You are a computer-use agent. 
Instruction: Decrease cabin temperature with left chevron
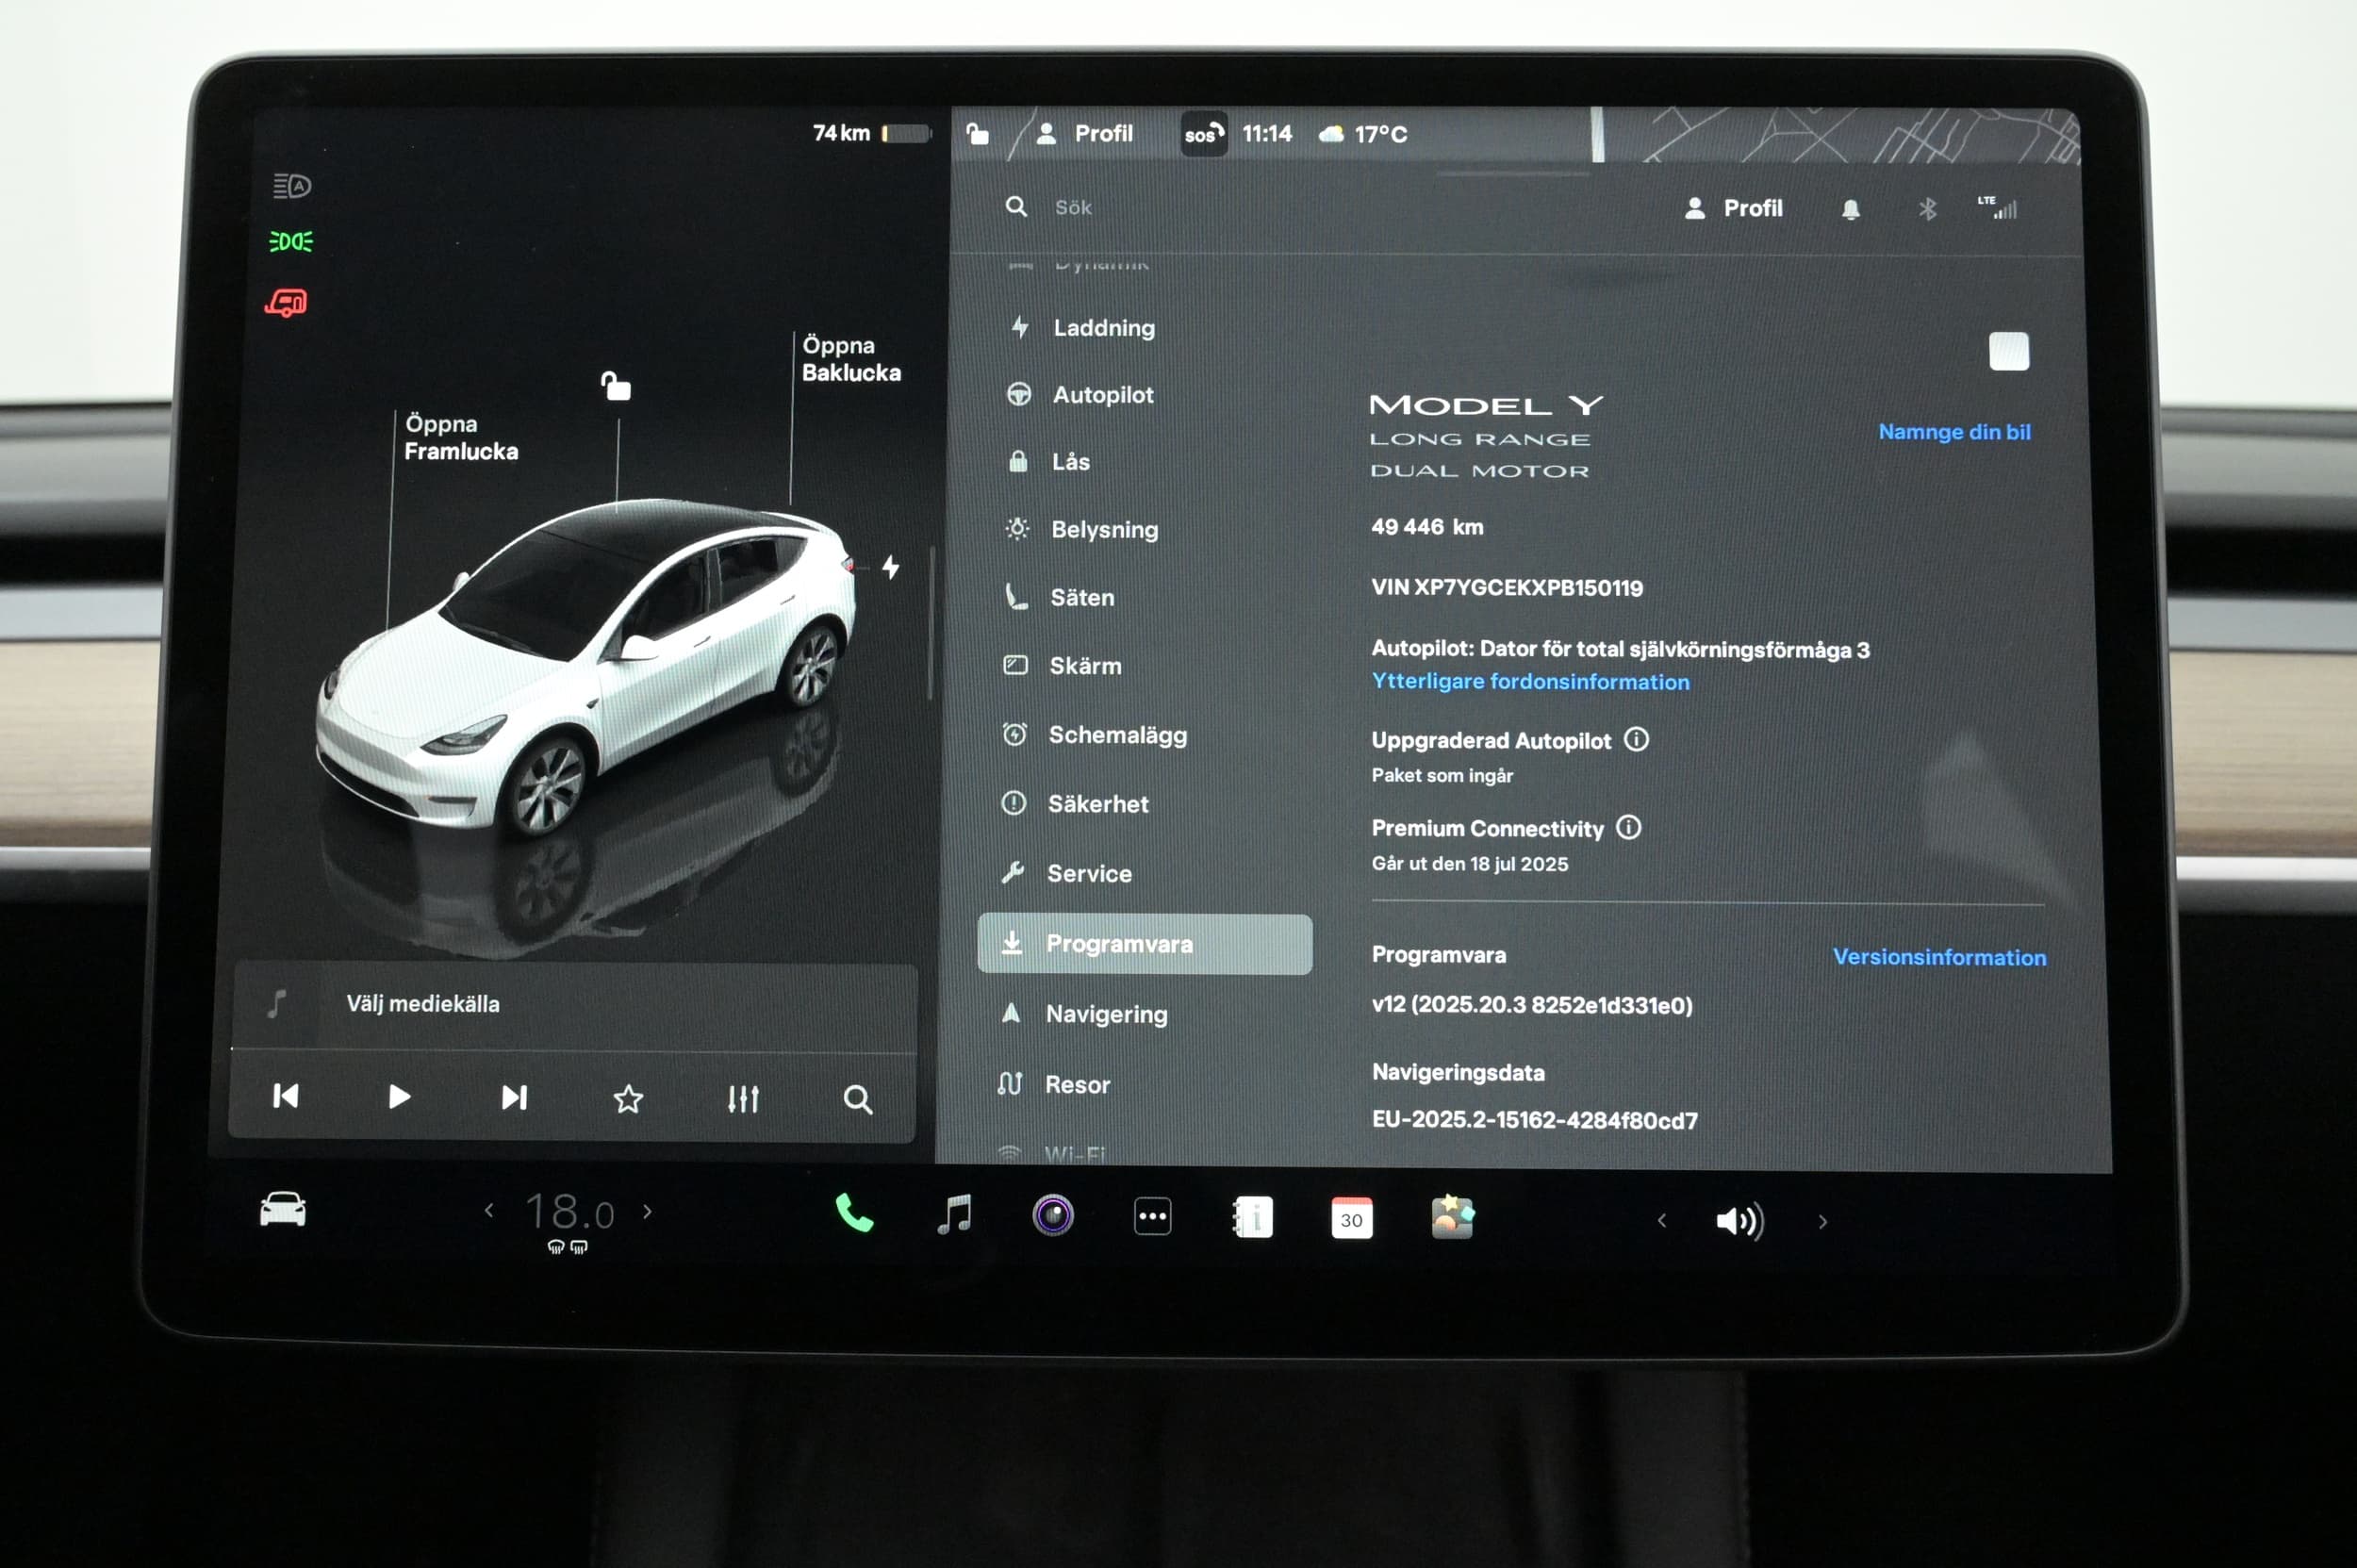(x=489, y=1210)
